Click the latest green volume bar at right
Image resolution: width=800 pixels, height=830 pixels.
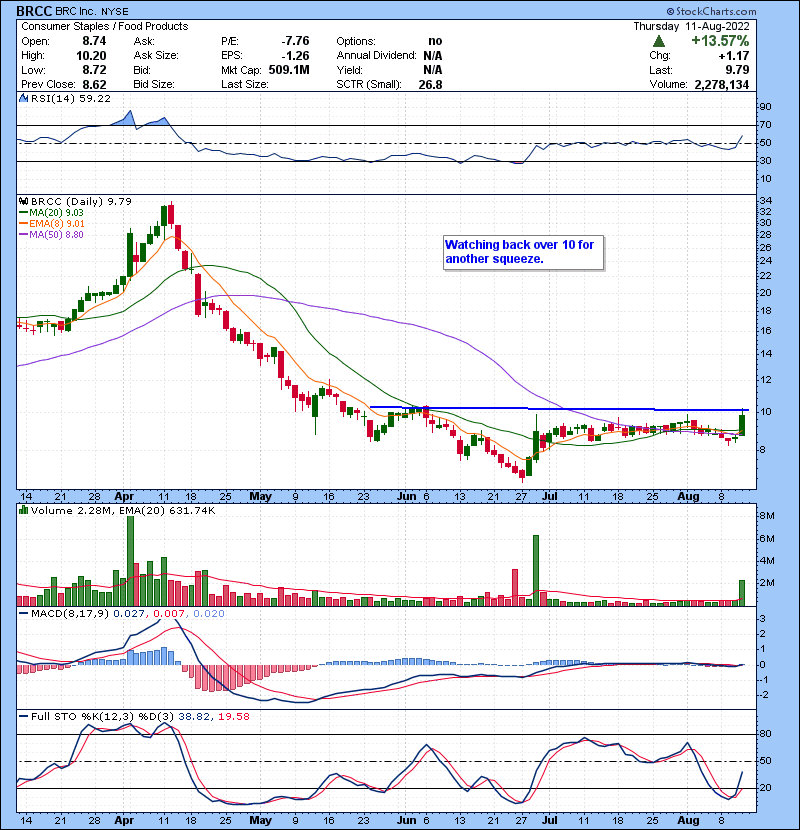tap(742, 593)
